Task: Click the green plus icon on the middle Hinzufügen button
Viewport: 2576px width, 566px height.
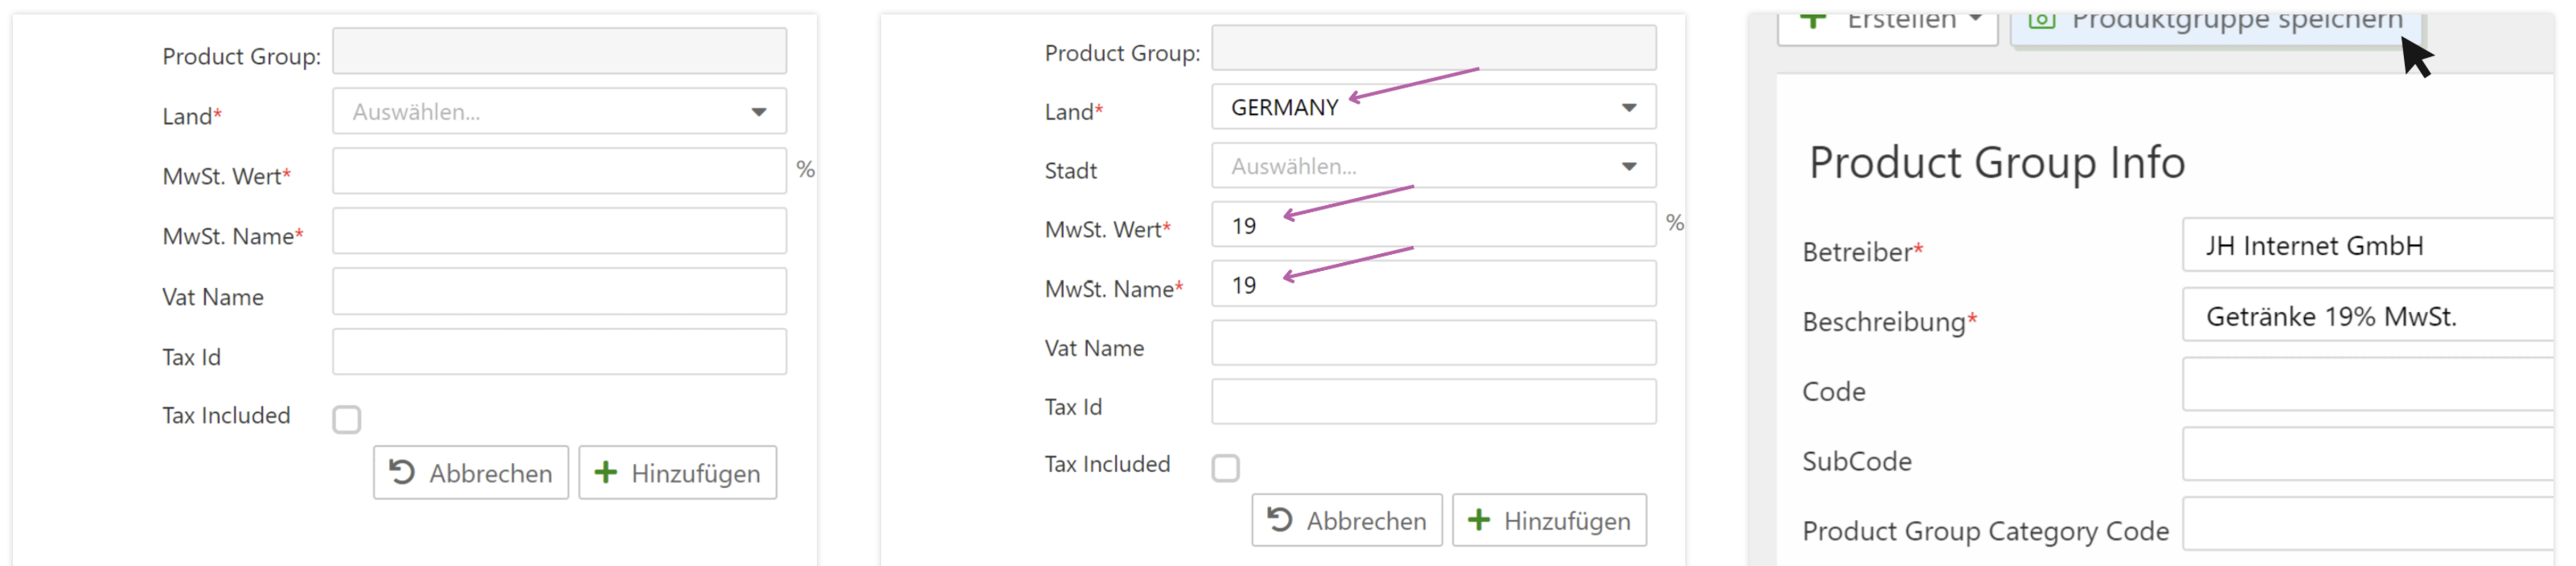Action: point(1478,519)
